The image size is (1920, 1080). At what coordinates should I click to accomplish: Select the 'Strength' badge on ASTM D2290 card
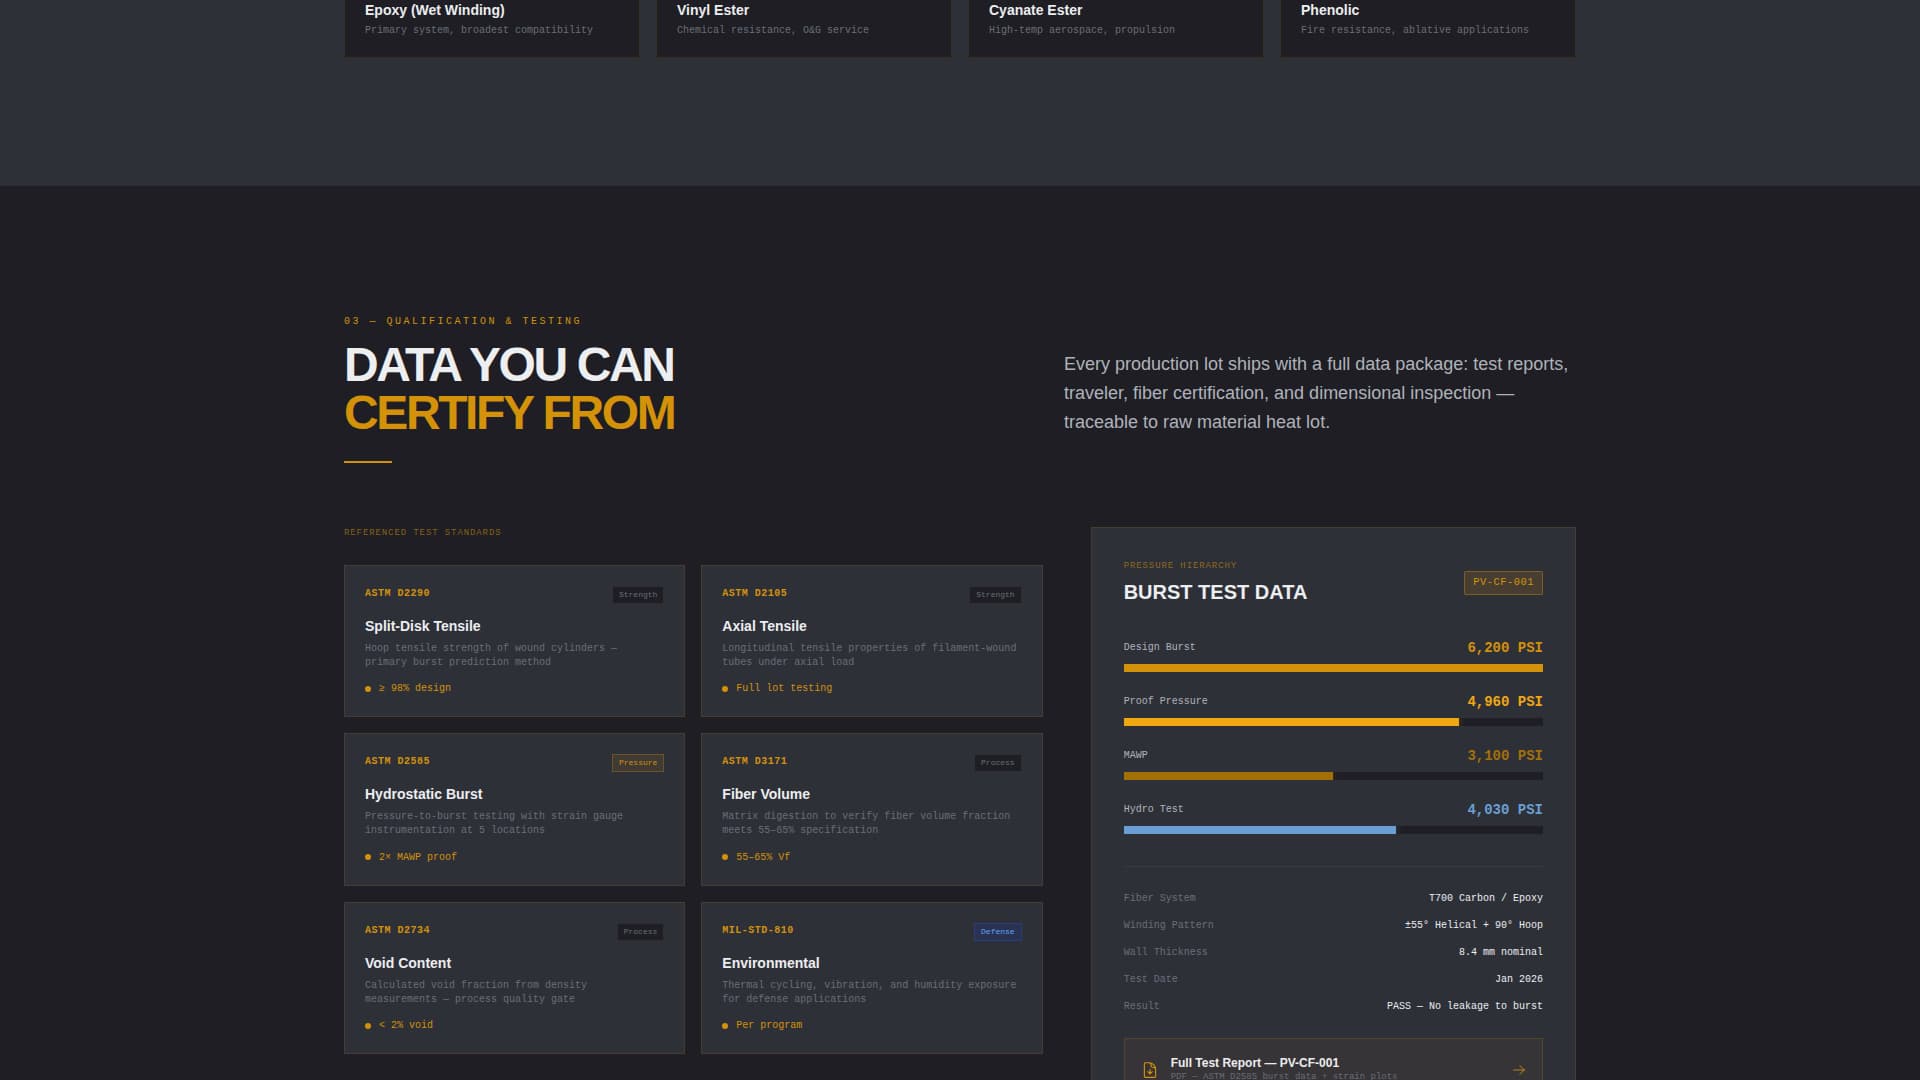tap(638, 594)
